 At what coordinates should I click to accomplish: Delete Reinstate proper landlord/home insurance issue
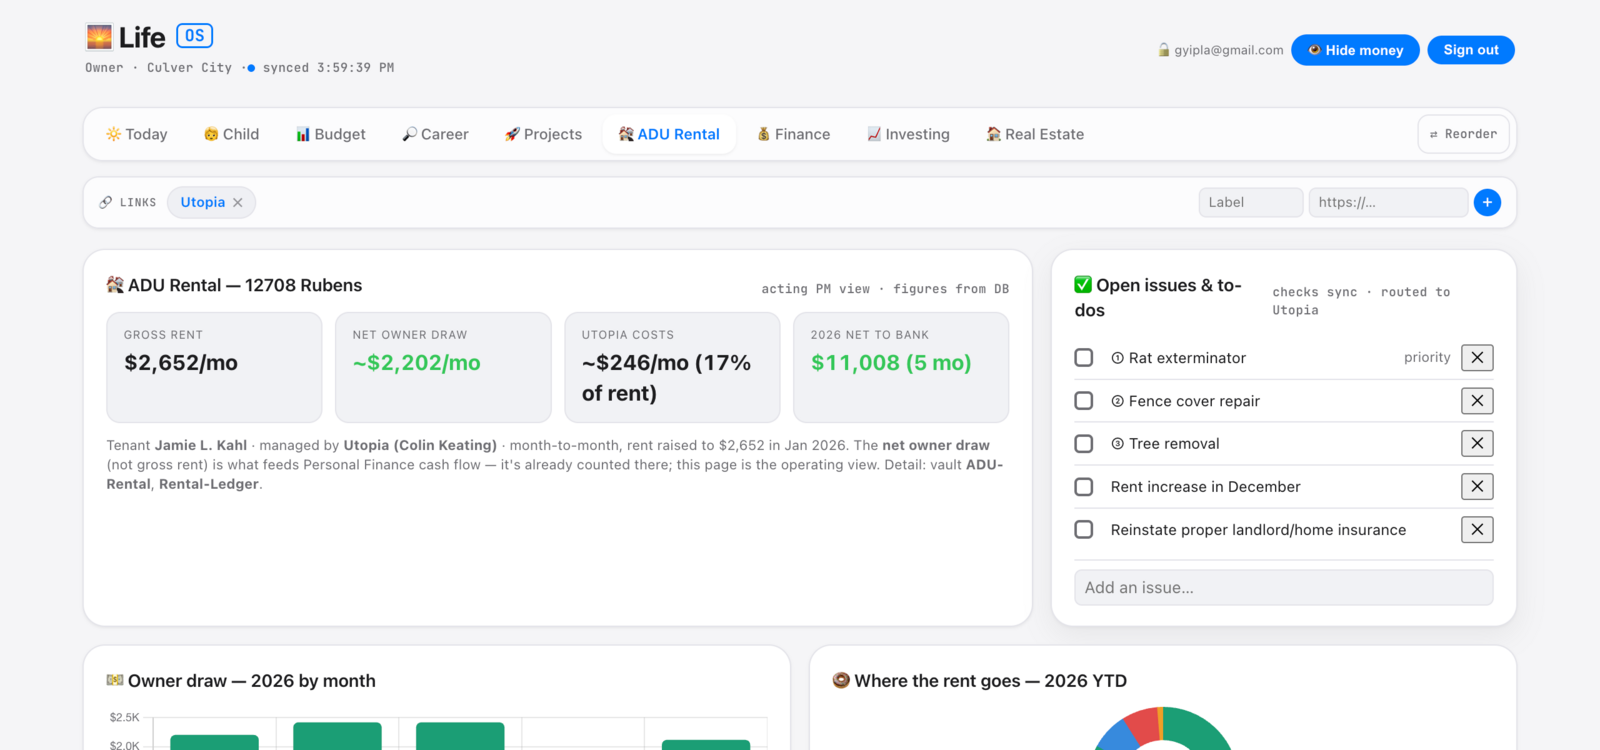[1477, 530]
